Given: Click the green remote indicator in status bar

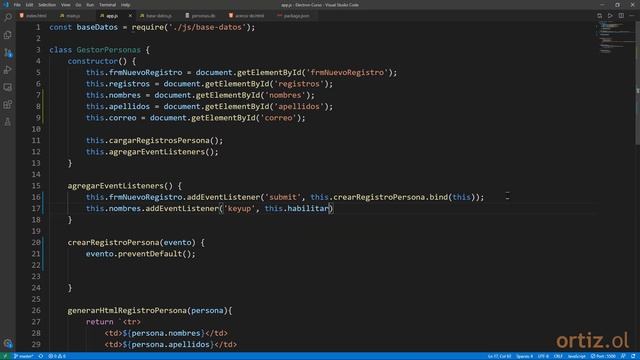Looking at the screenshot, I should point(4,356).
